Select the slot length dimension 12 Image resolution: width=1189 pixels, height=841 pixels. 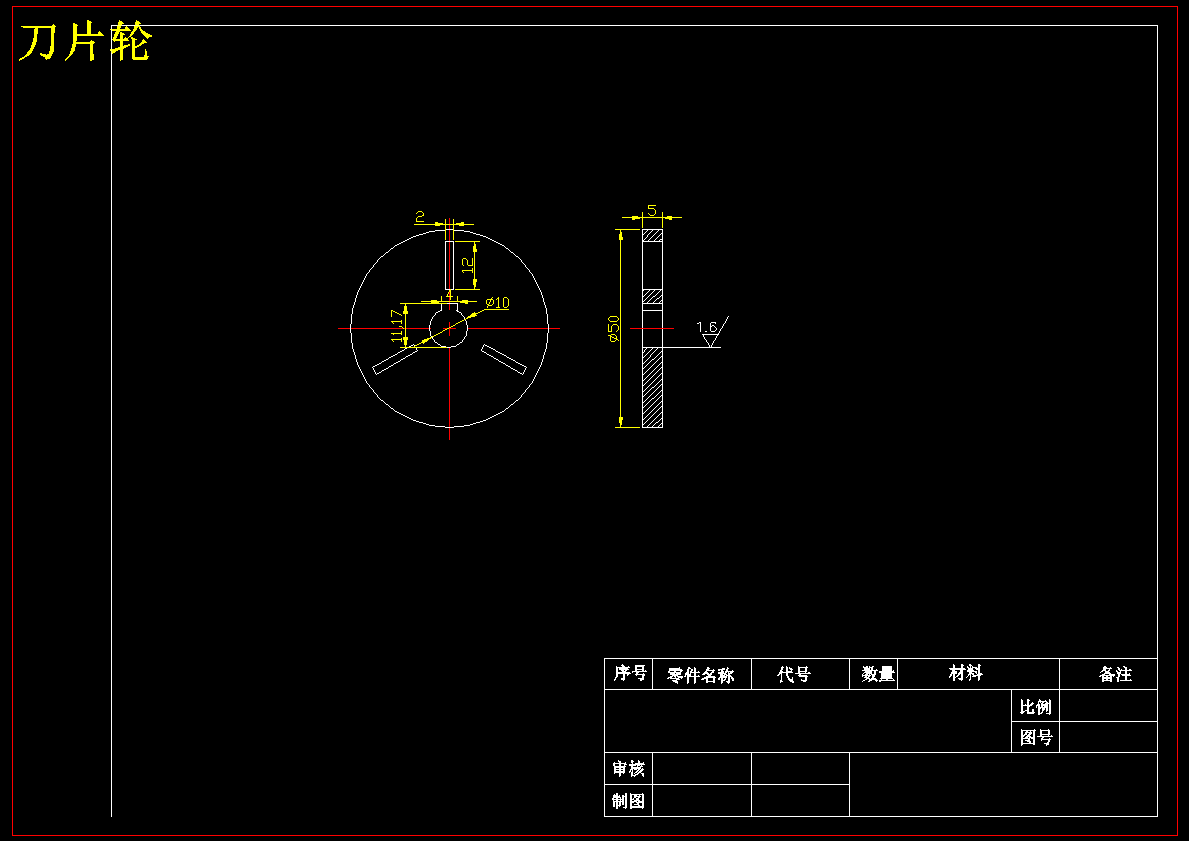pos(468,265)
